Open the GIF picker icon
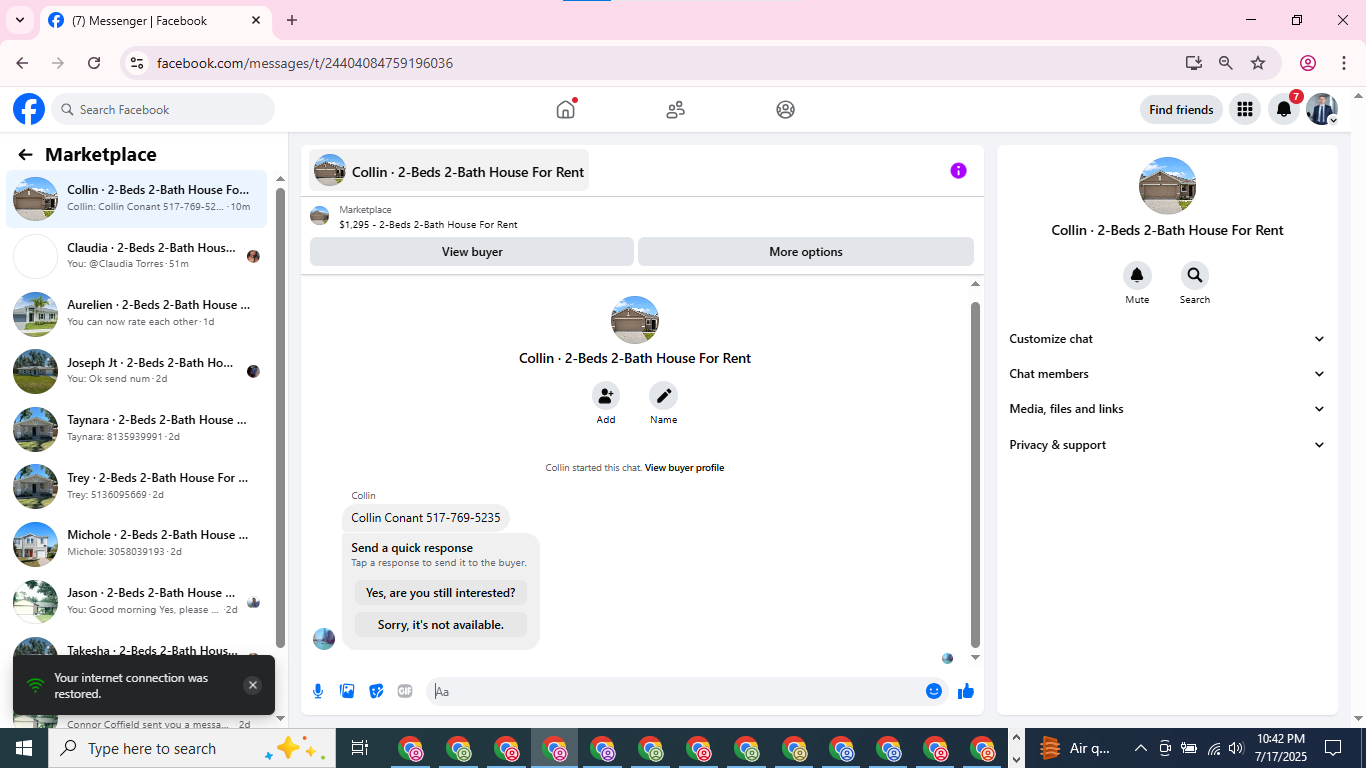 point(405,691)
